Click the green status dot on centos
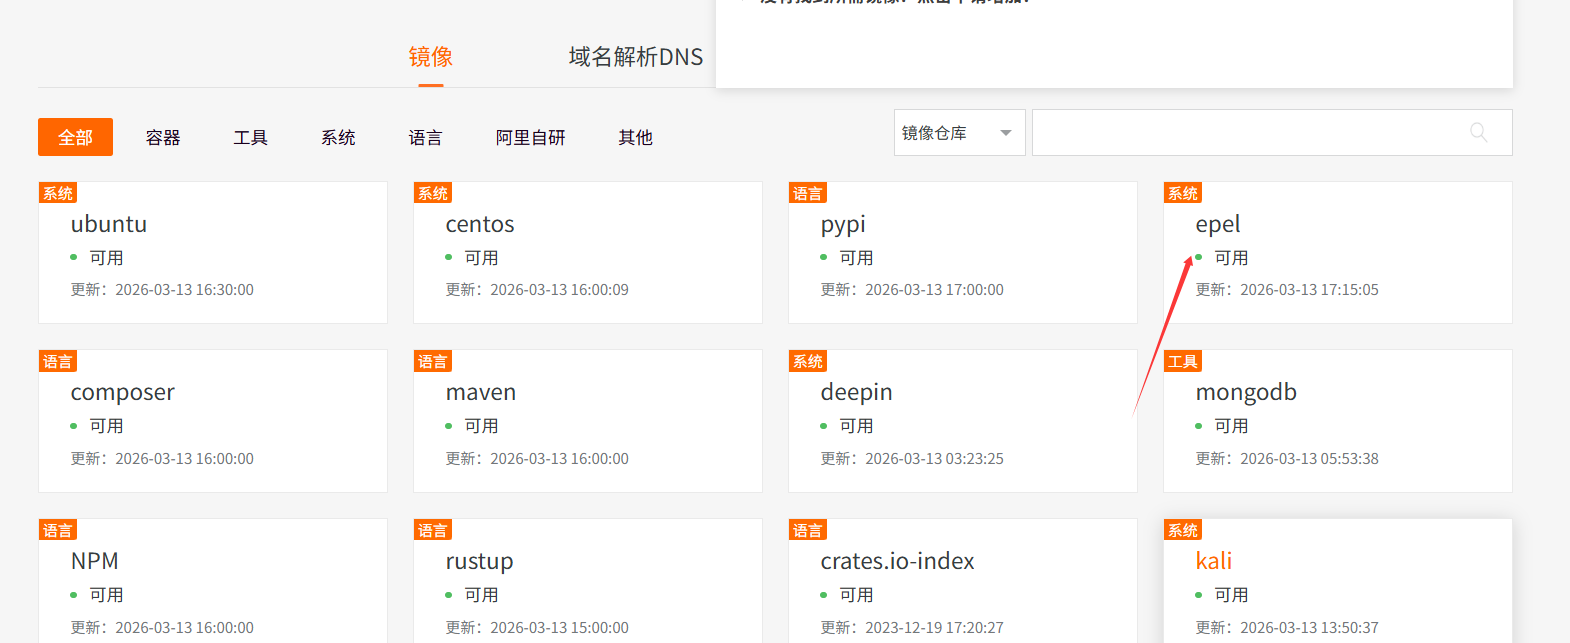The width and height of the screenshot is (1570, 643). pyautogui.click(x=449, y=257)
